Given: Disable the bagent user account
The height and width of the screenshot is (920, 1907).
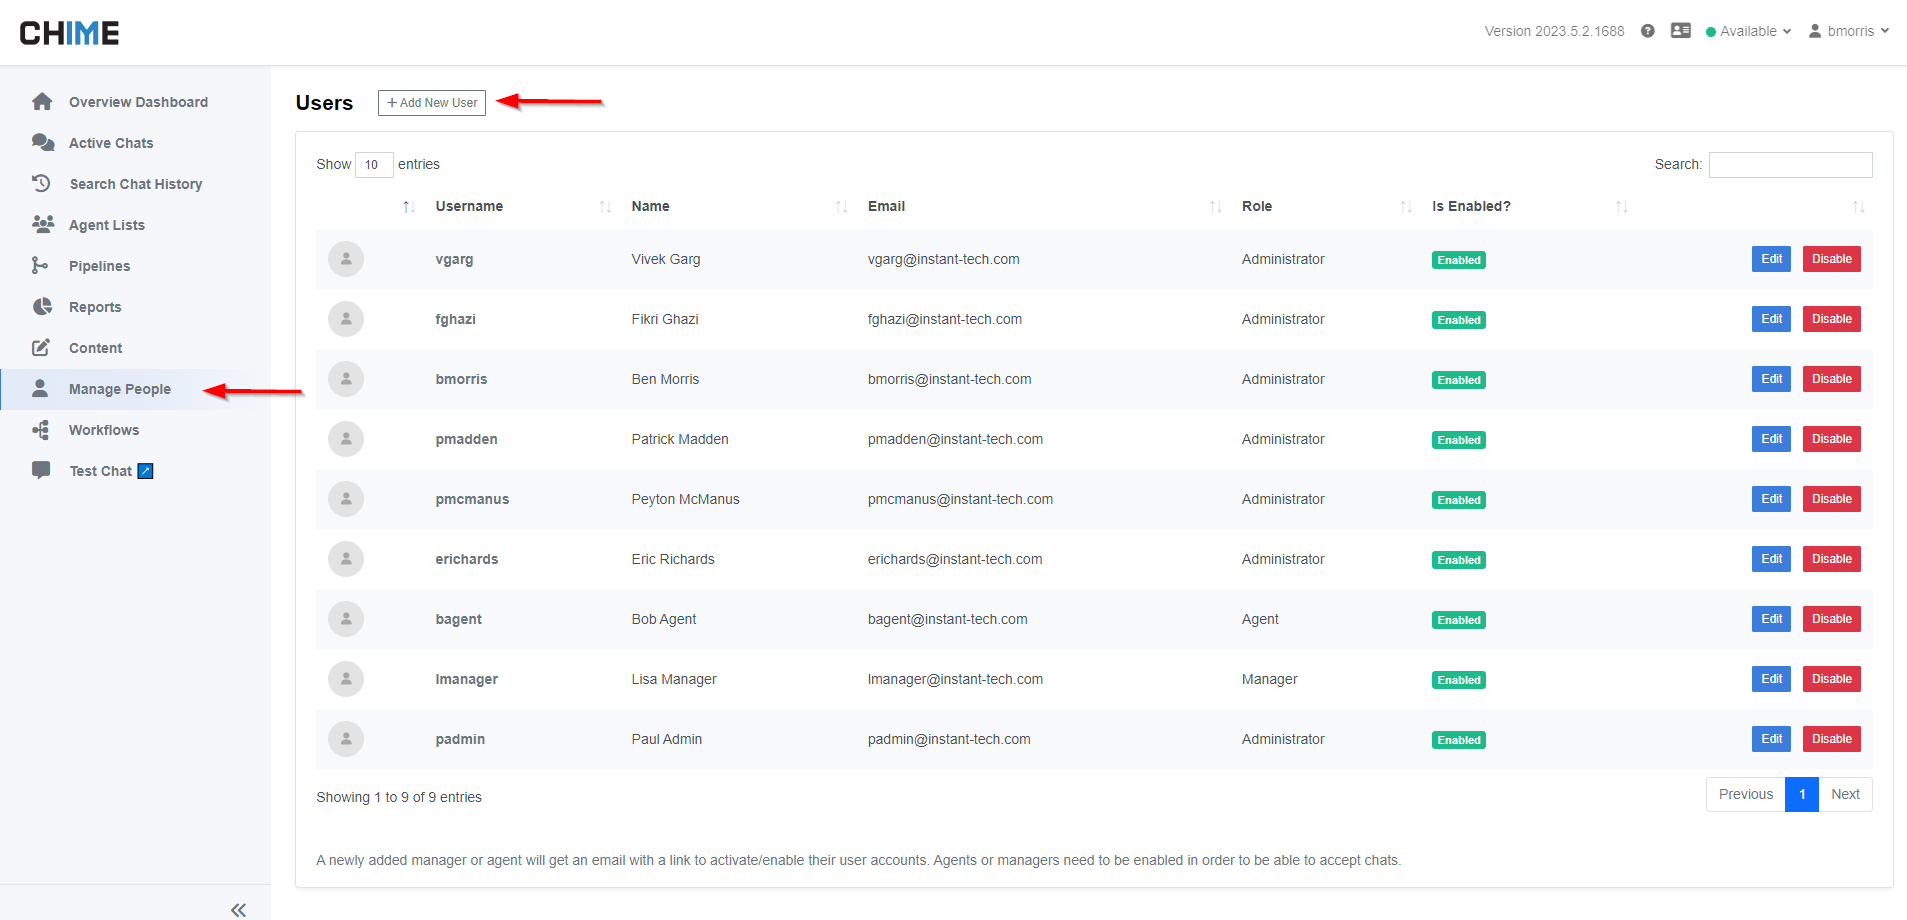Looking at the screenshot, I should (x=1830, y=619).
